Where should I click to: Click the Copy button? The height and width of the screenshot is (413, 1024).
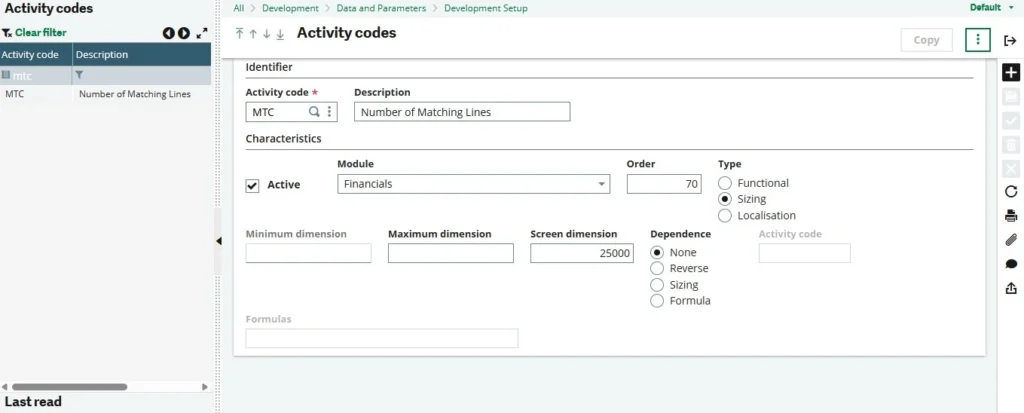pyautogui.click(x=926, y=40)
